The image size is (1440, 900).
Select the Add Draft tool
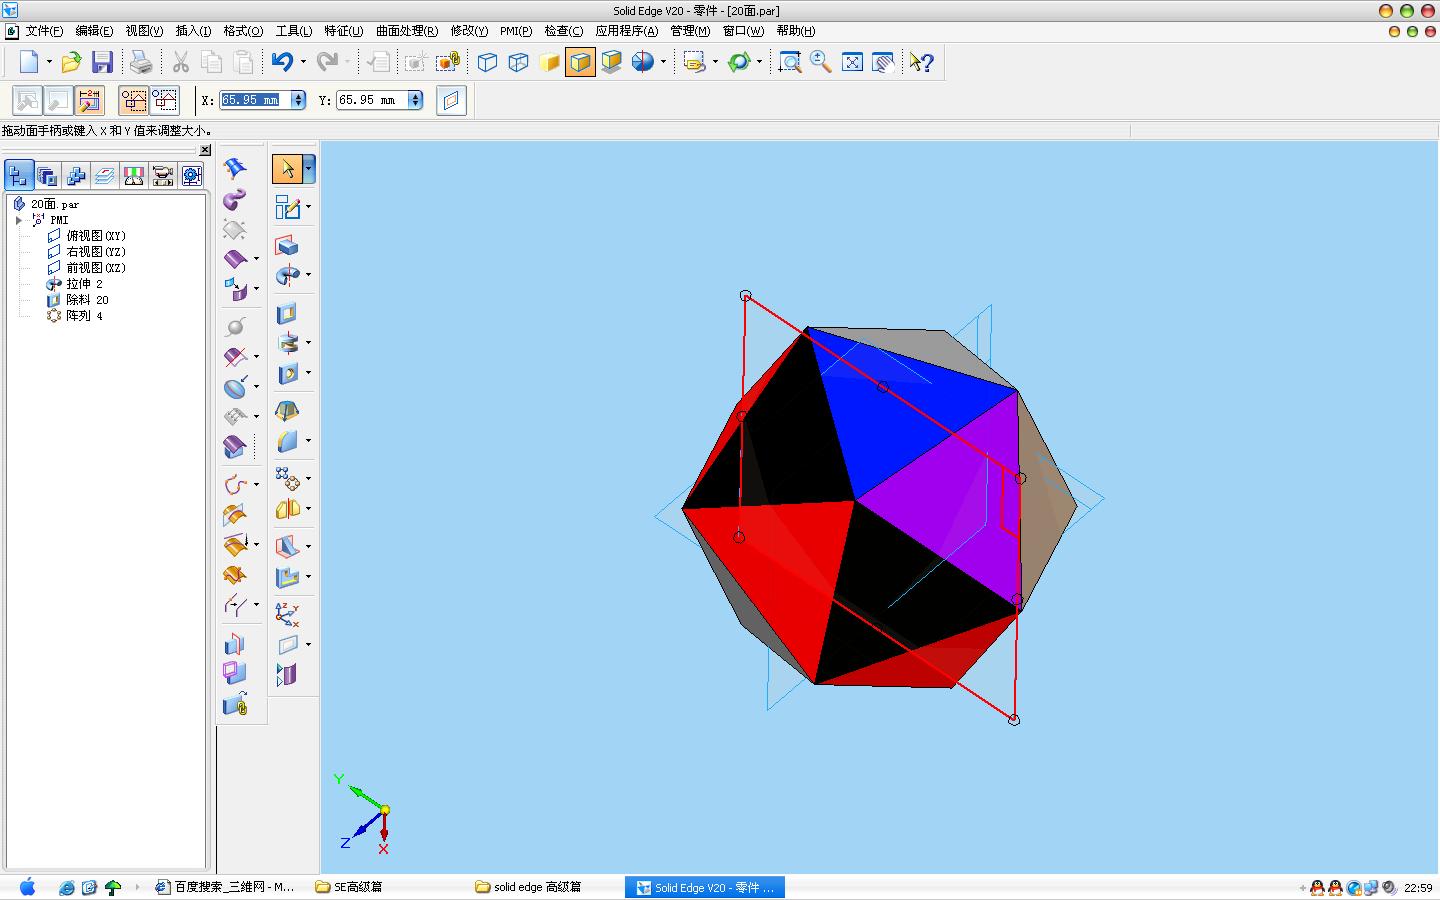287,411
